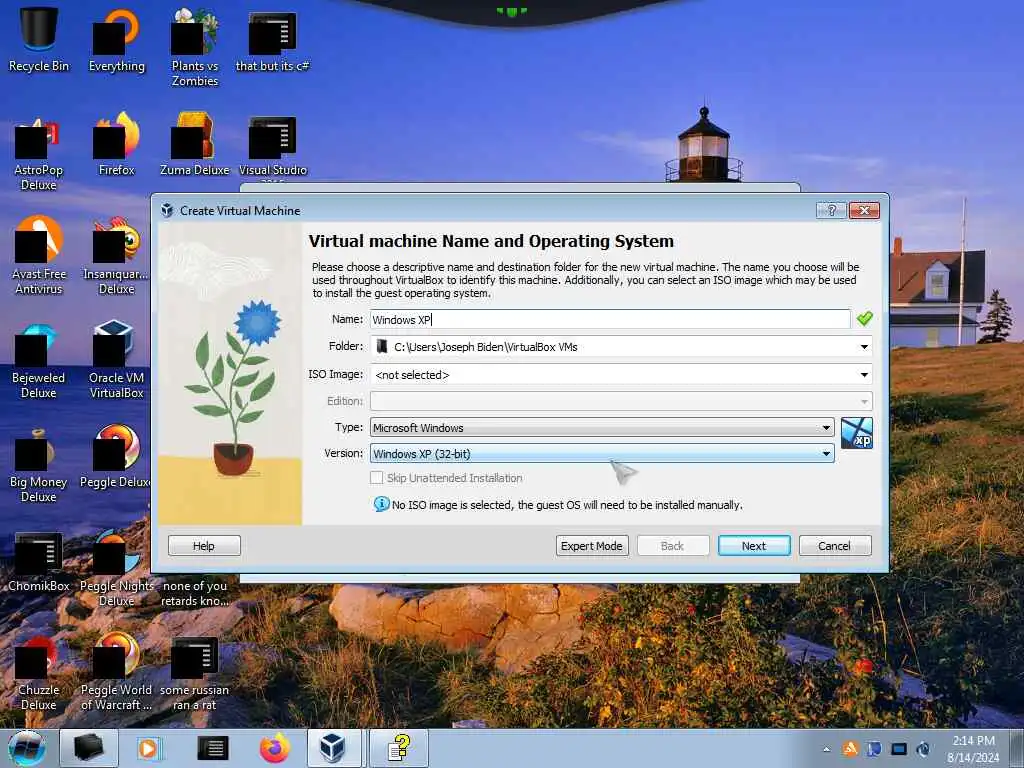Launch Peggle Nights Deluxe desktop shortcut
This screenshot has width=1024, height=768.
click(x=116, y=568)
